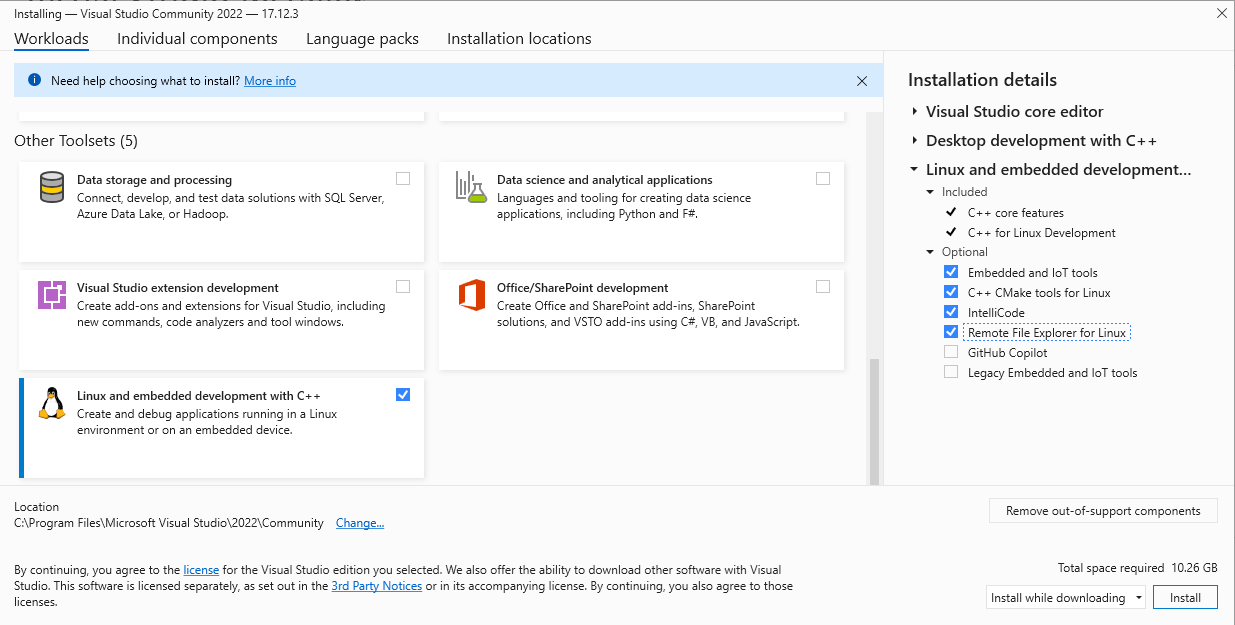The height and width of the screenshot is (625, 1235).
Task: Click the Linux penguin workload icon
Action: point(51,403)
